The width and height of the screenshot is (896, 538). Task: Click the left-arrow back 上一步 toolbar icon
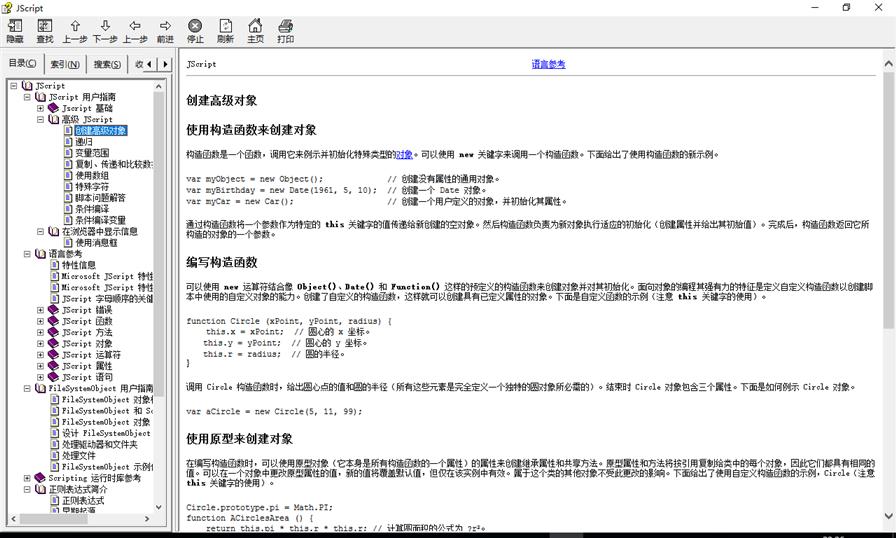pyautogui.click(x=135, y=26)
